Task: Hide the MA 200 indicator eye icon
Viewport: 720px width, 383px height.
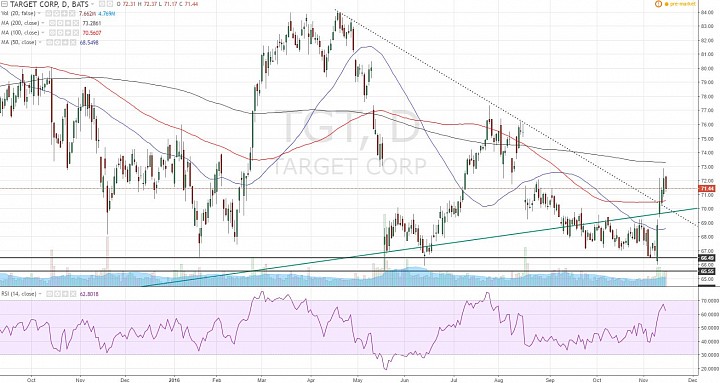Action: pos(52,23)
